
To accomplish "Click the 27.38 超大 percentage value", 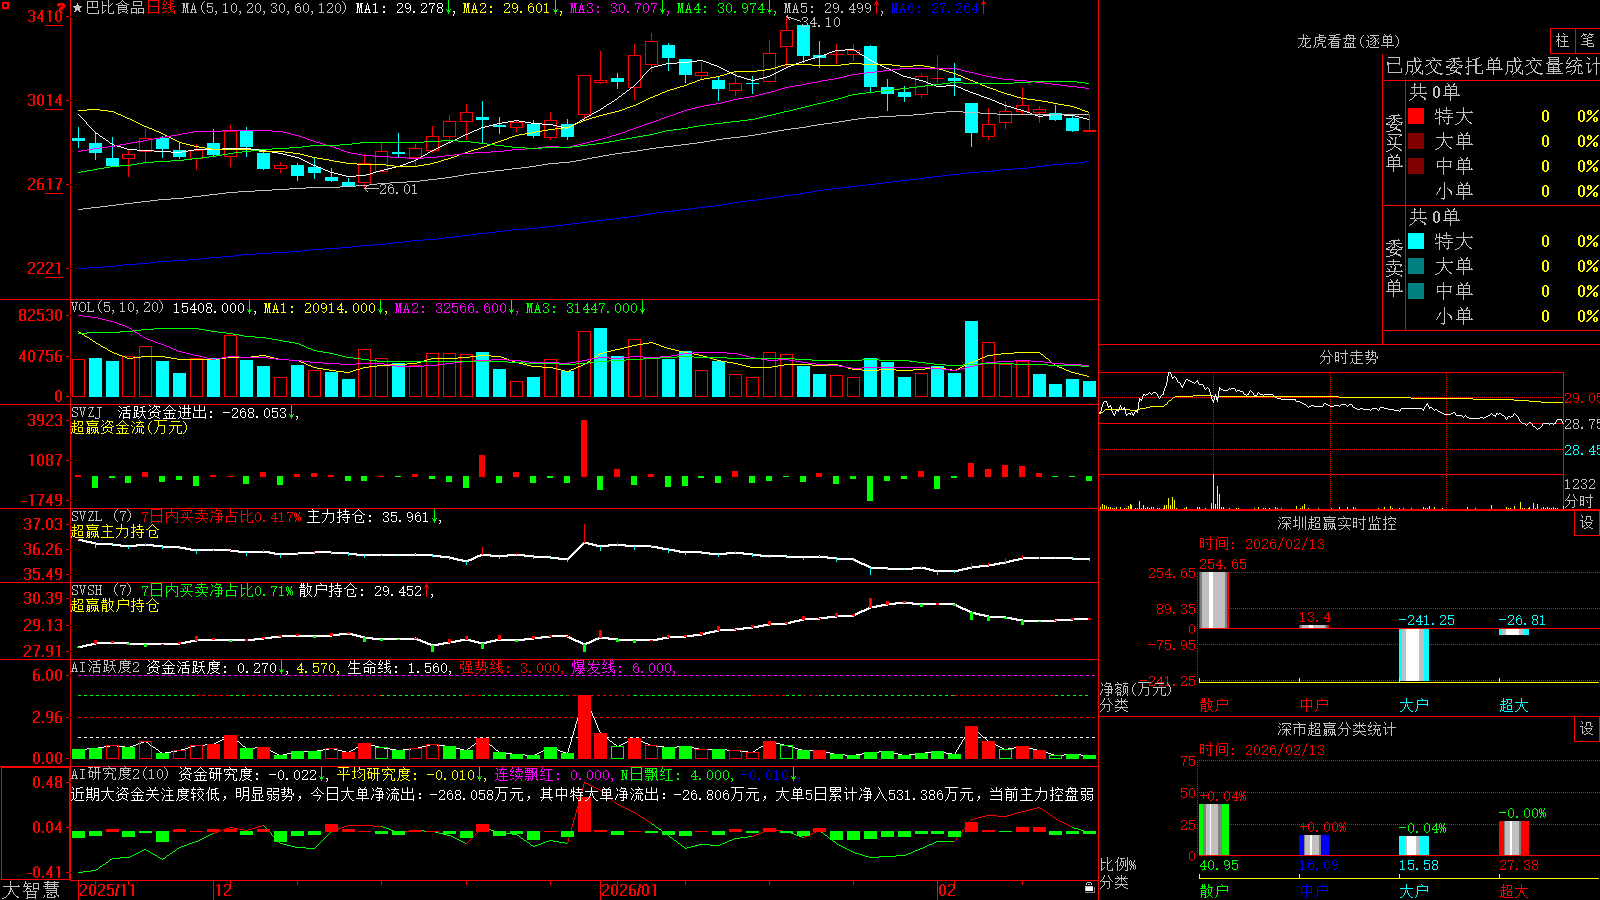I will click(x=1519, y=865).
